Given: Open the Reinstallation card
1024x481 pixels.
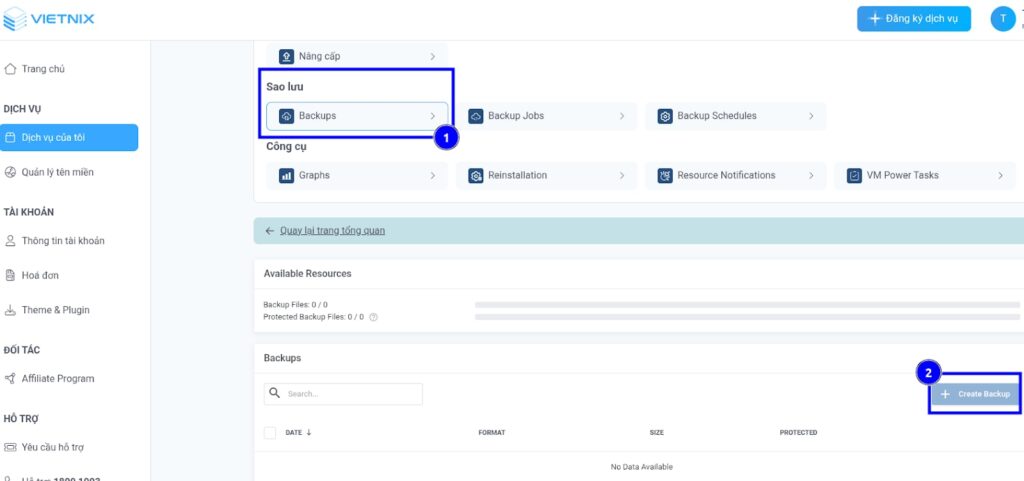Looking at the screenshot, I should point(547,176).
